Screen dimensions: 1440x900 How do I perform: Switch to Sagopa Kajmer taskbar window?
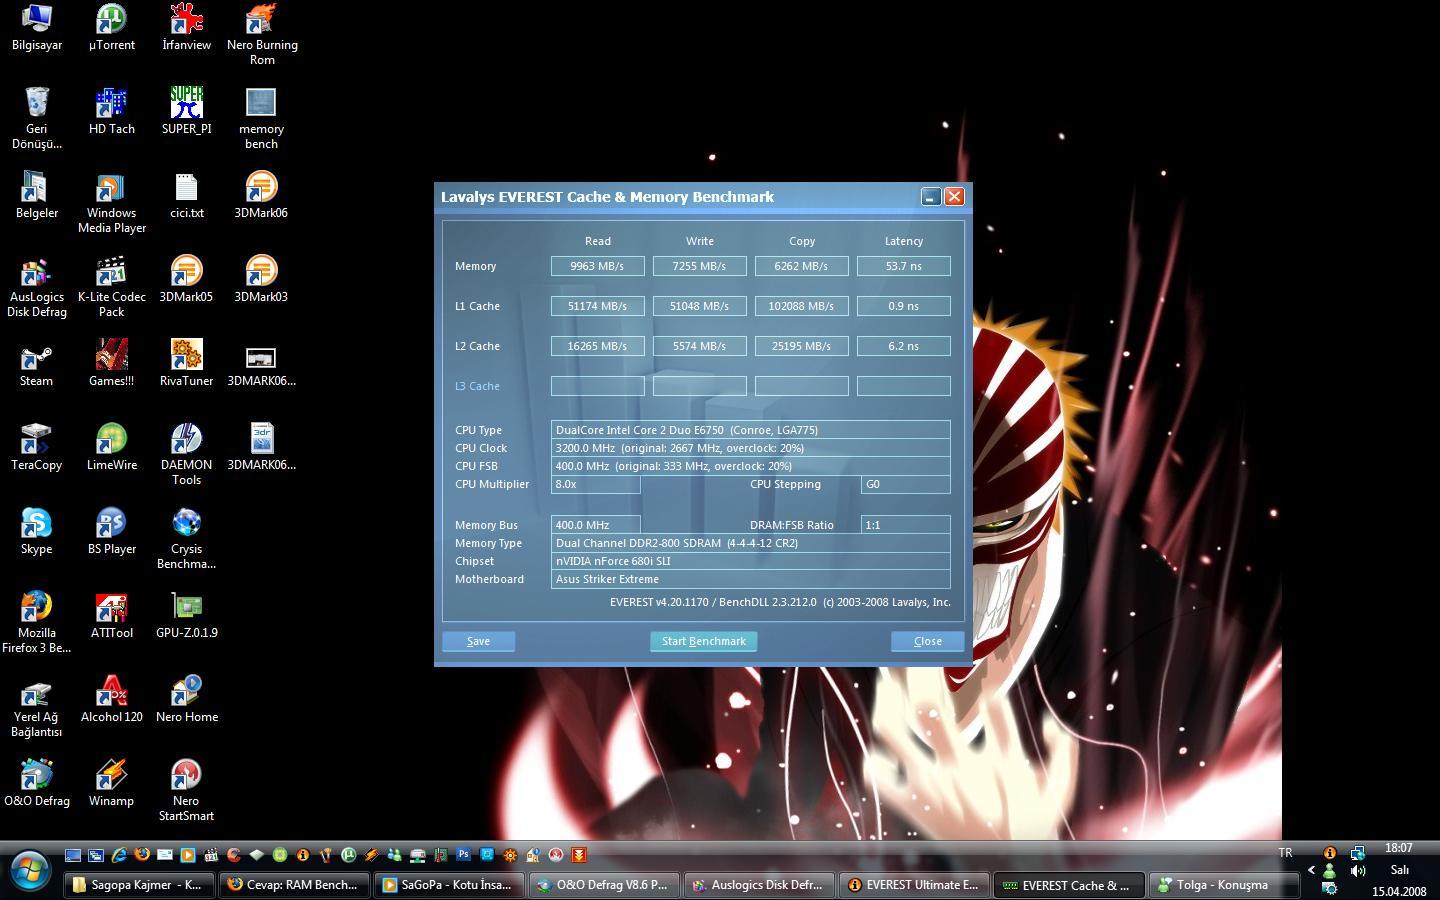[x=139, y=885]
